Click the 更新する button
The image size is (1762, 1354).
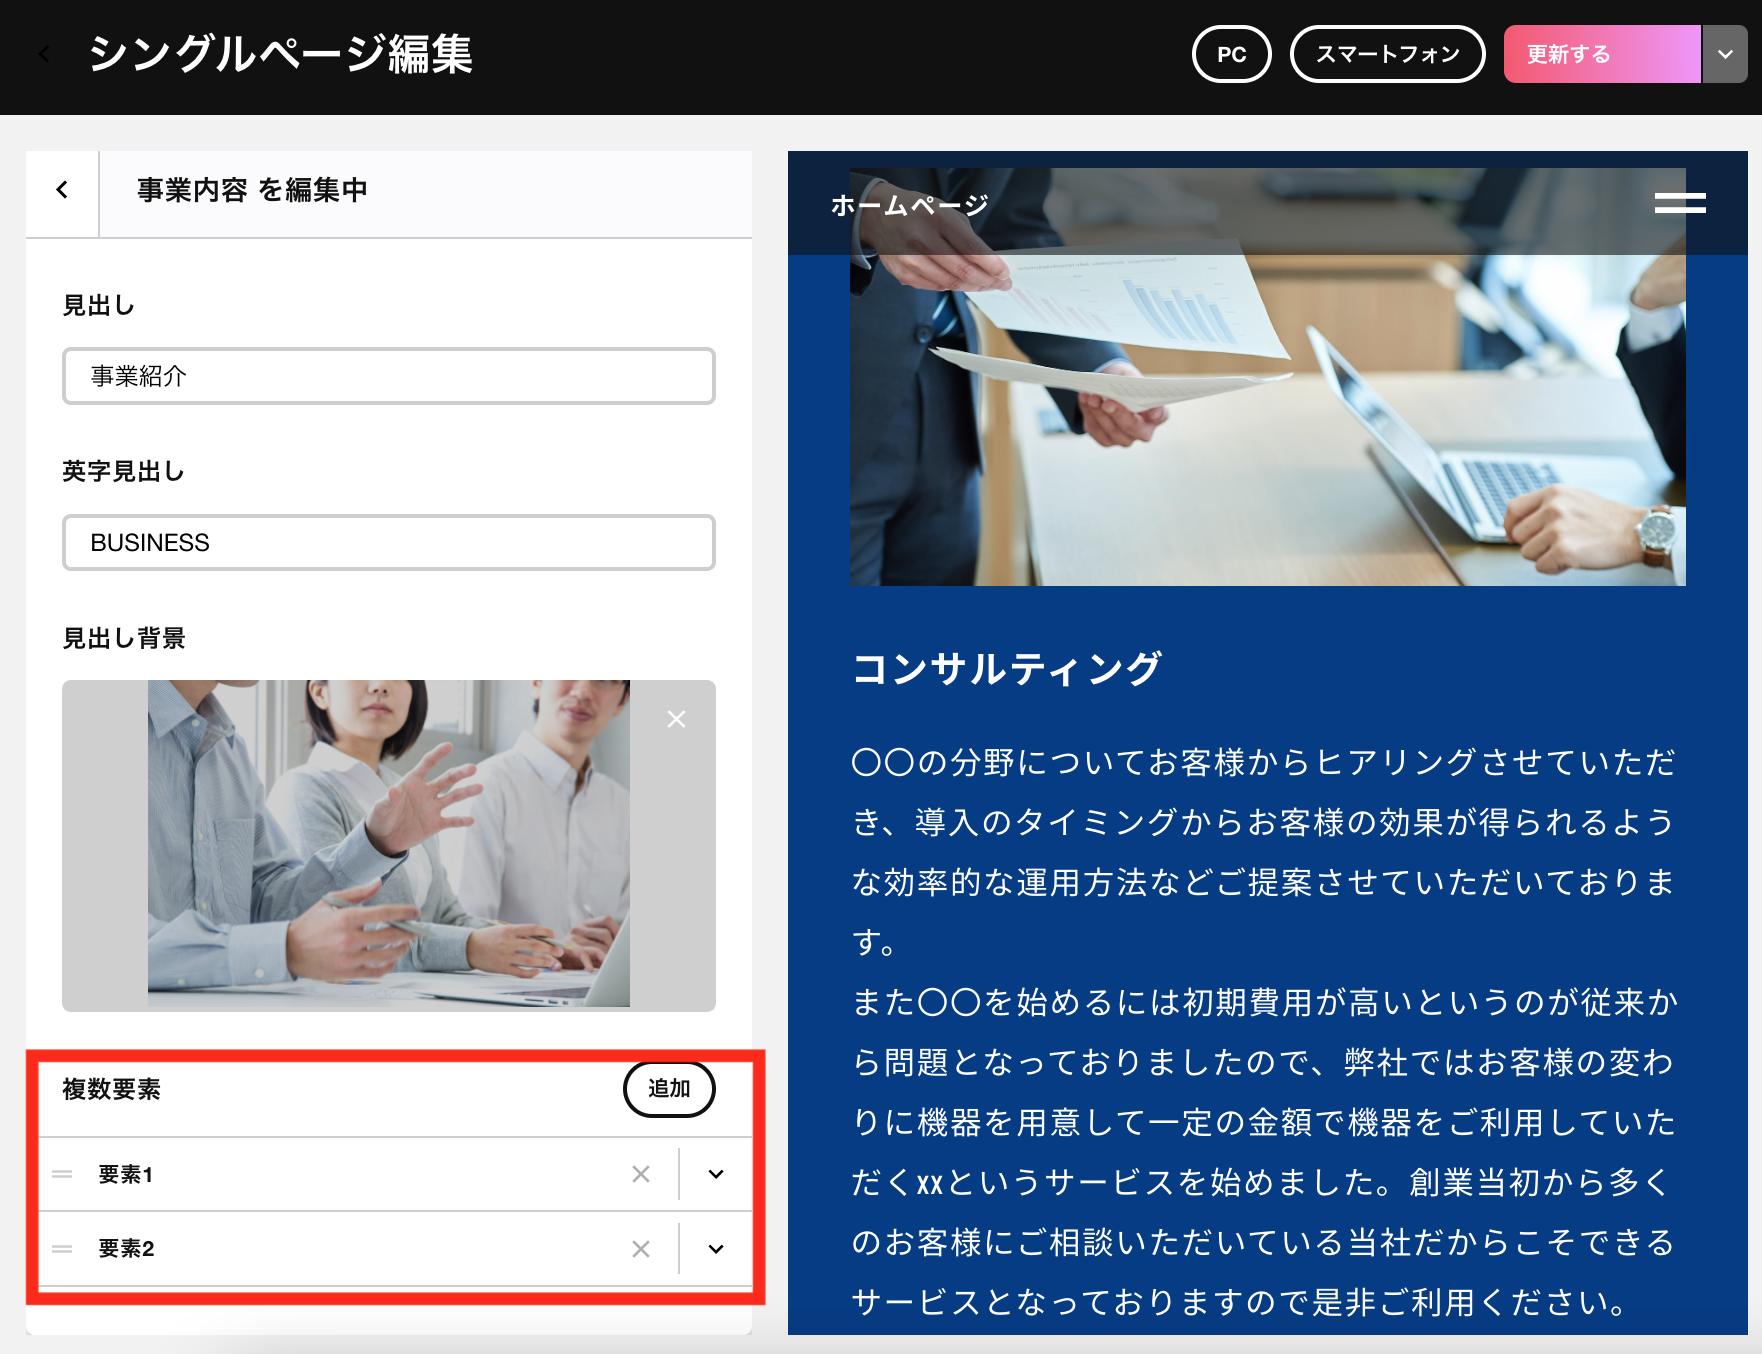coord(1601,54)
